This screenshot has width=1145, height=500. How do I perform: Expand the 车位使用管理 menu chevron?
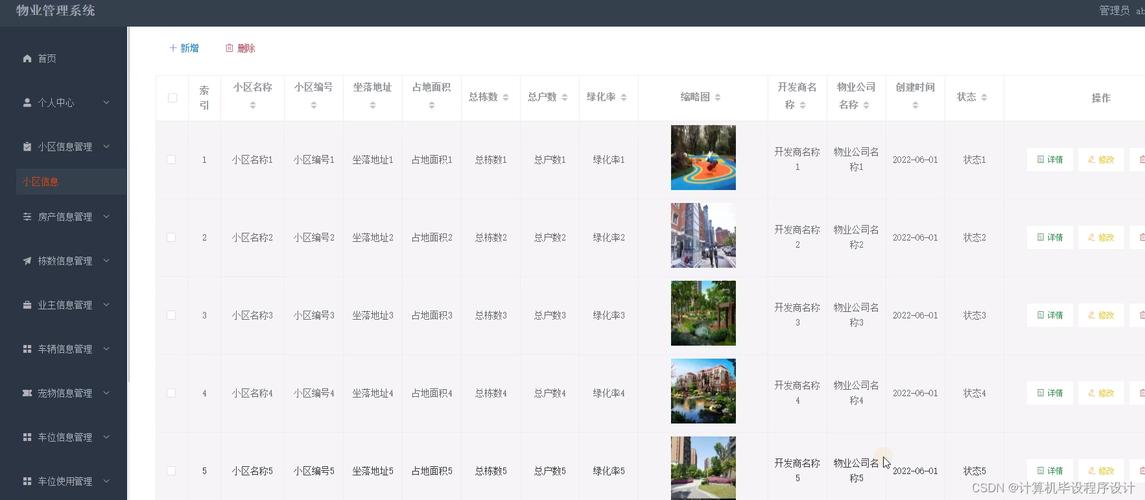(106, 481)
